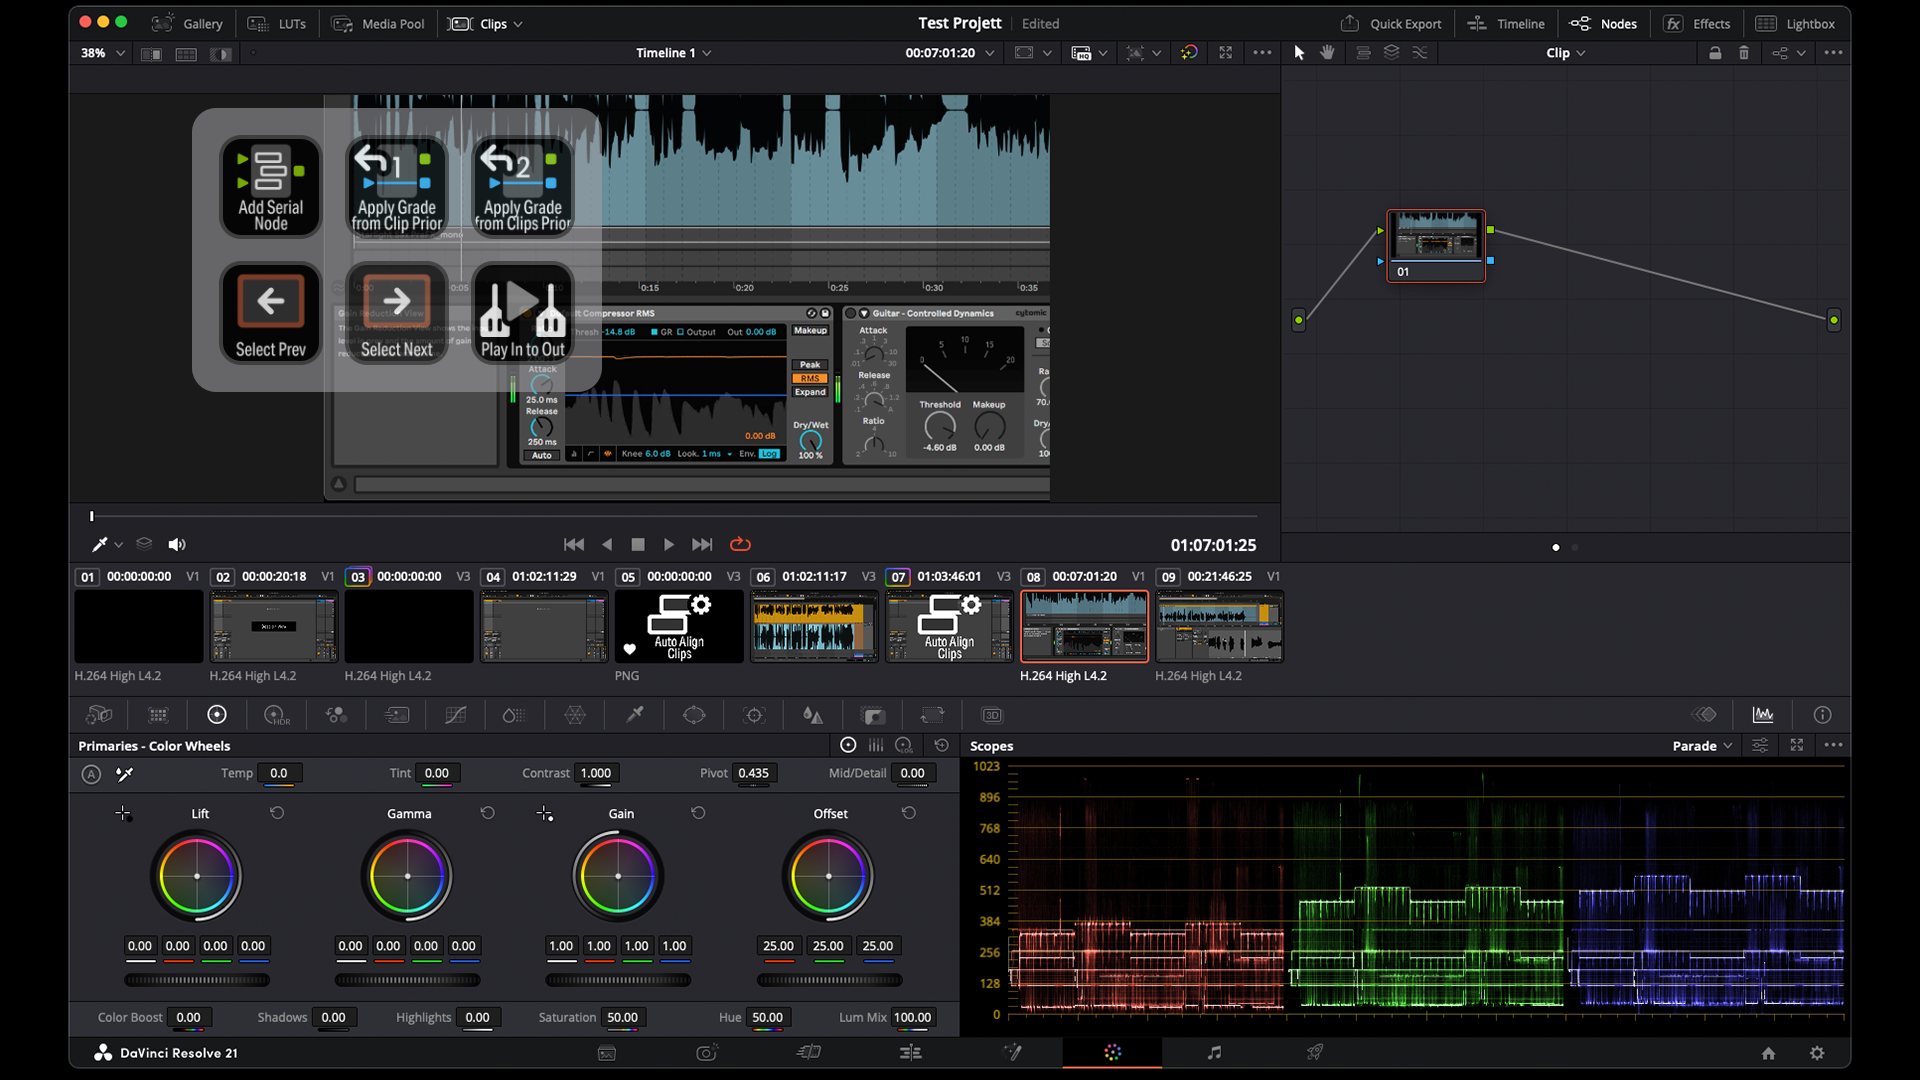Open the LUTs panel
Image resolution: width=1920 pixels, height=1080 pixels.
tap(277, 24)
